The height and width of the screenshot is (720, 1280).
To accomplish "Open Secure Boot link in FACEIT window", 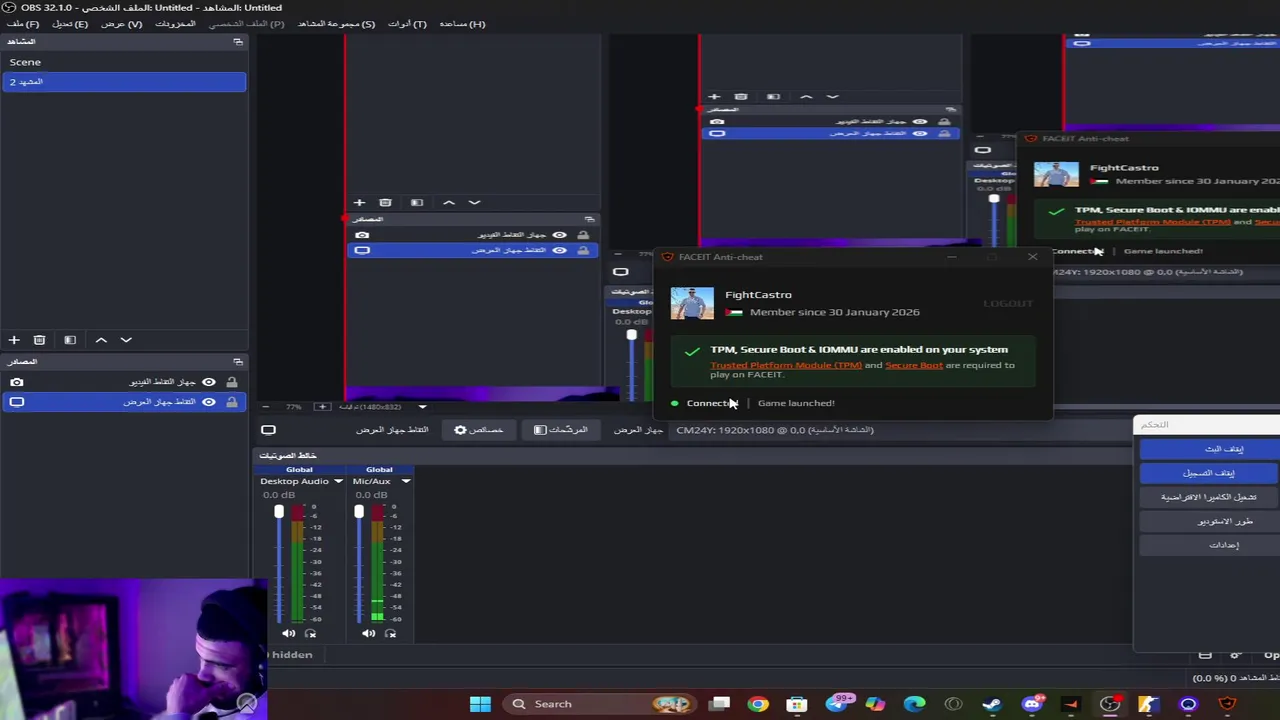I will click(x=914, y=365).
